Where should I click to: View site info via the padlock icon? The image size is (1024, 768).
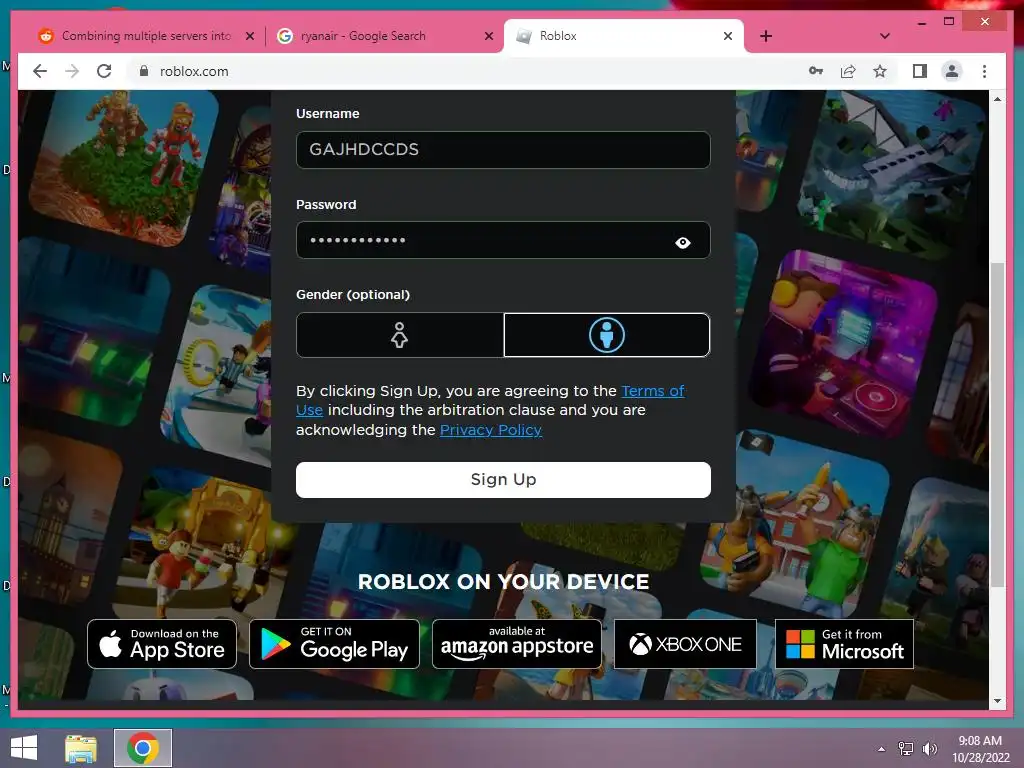(x=144, y=71)
